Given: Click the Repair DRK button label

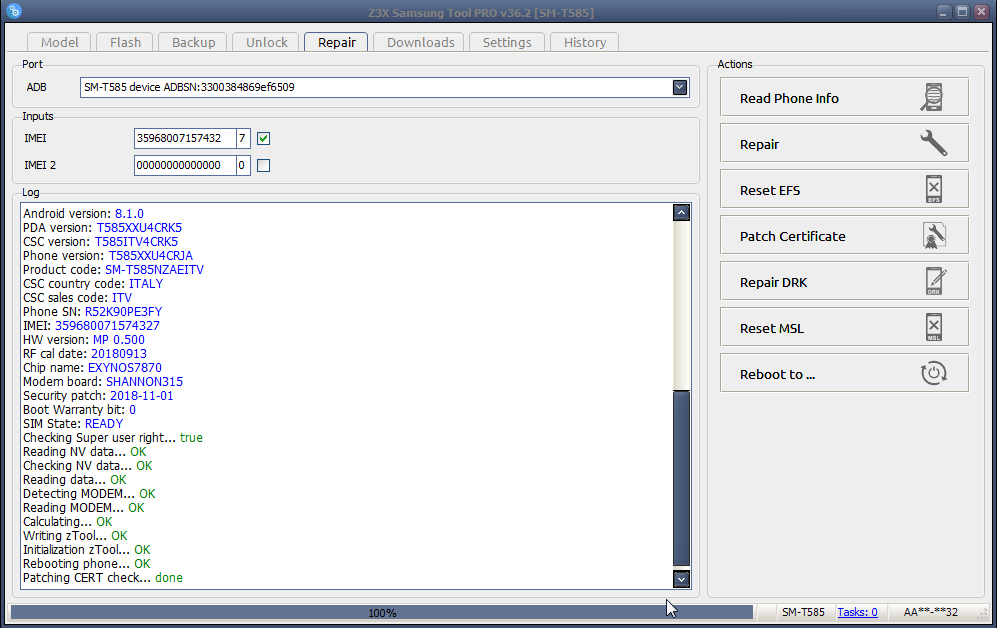Looking at the screenshot, I should [773, 282].
